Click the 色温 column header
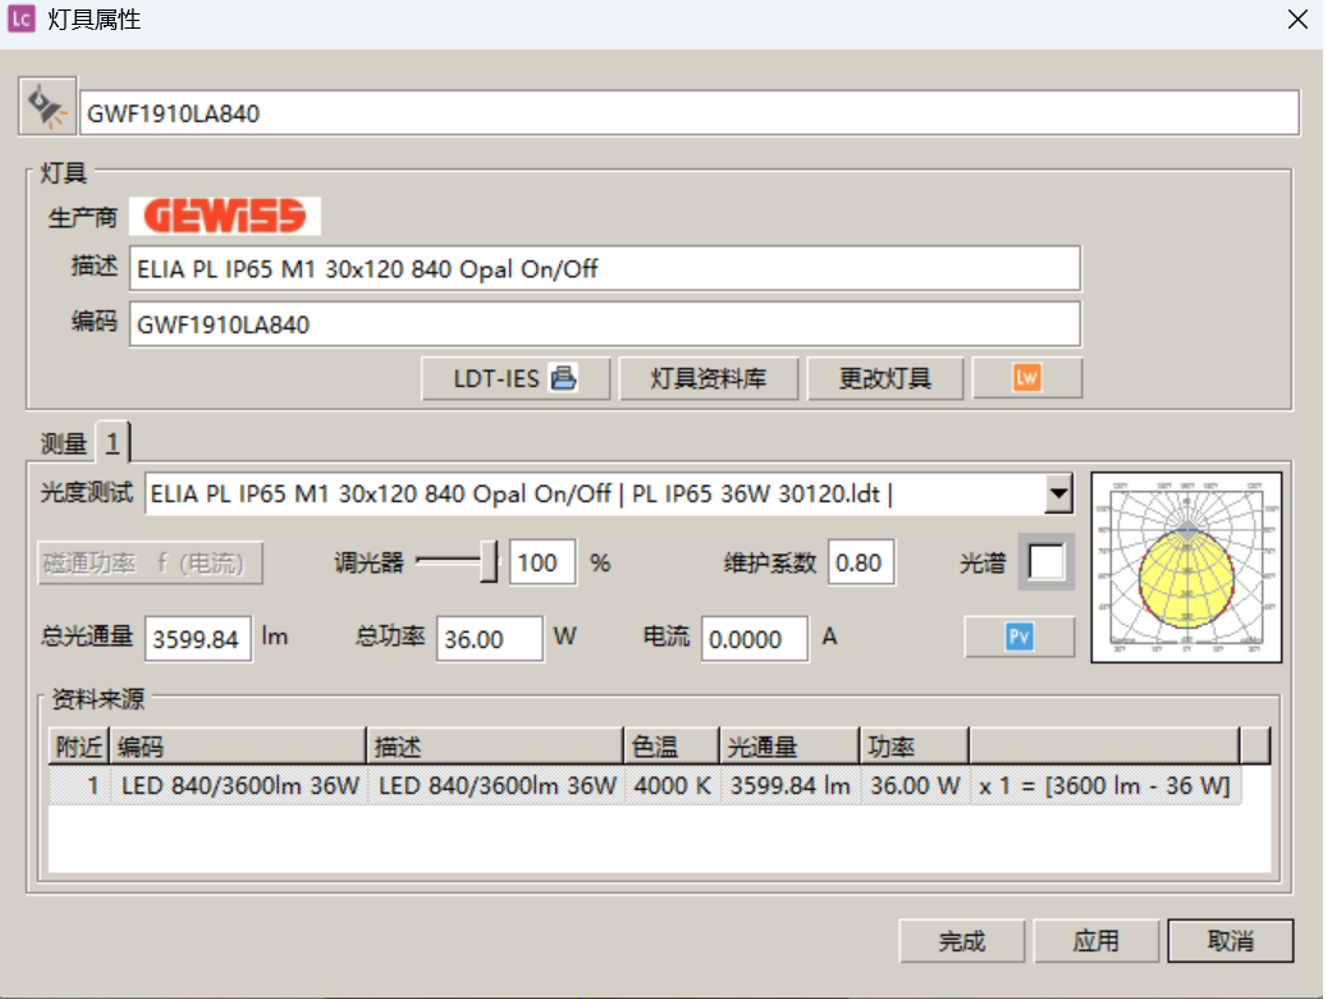The width and height of the screenshot is (1326, 999). pos(670,747)
